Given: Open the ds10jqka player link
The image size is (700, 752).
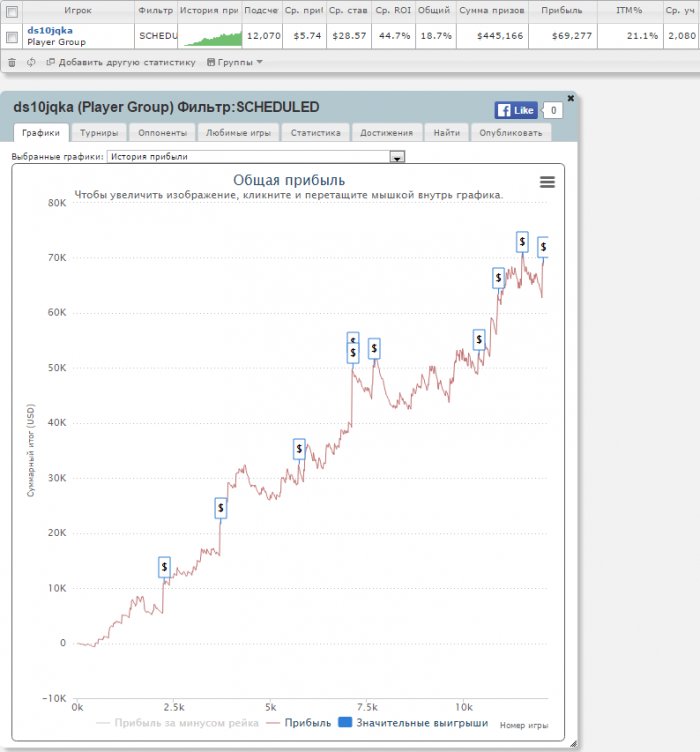Looking at the screenshot, I should (50, 30).
